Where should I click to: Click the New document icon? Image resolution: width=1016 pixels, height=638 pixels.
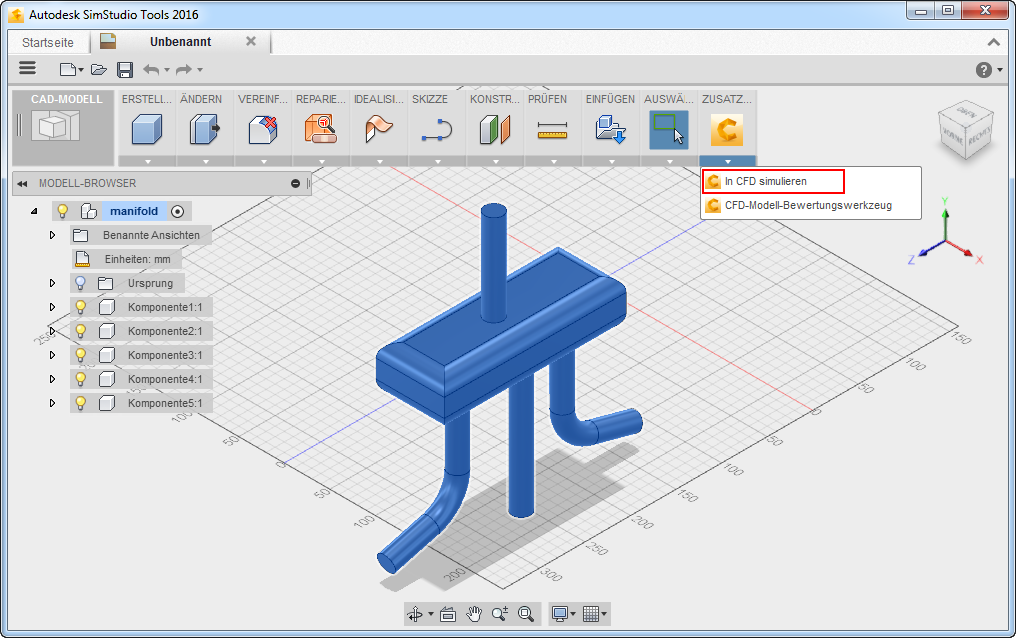pos(67,69)
